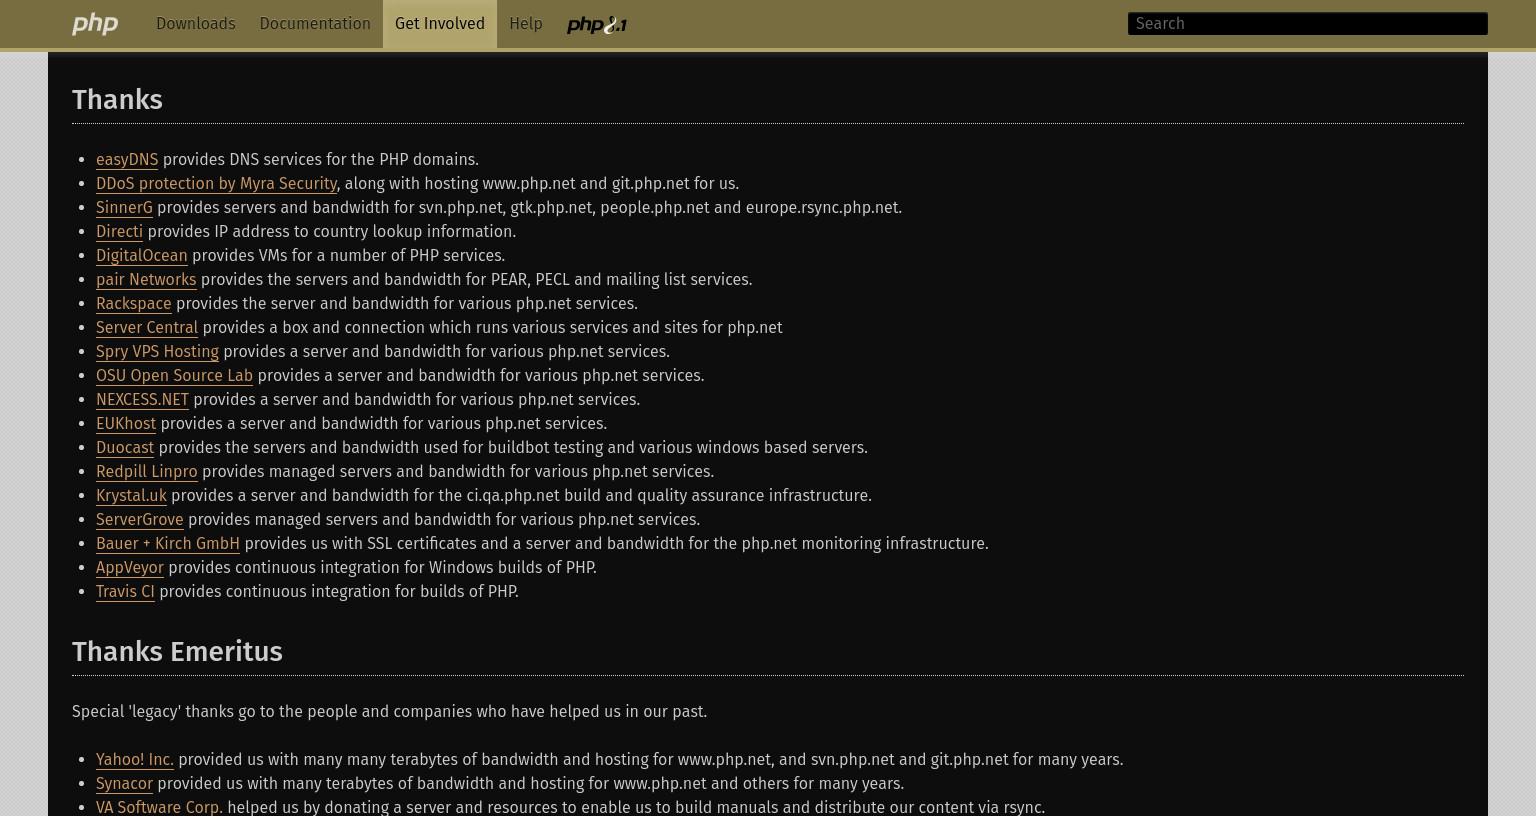The image size is (1536, 816).
Task: Go to the Synacor link
Action: 124,784
